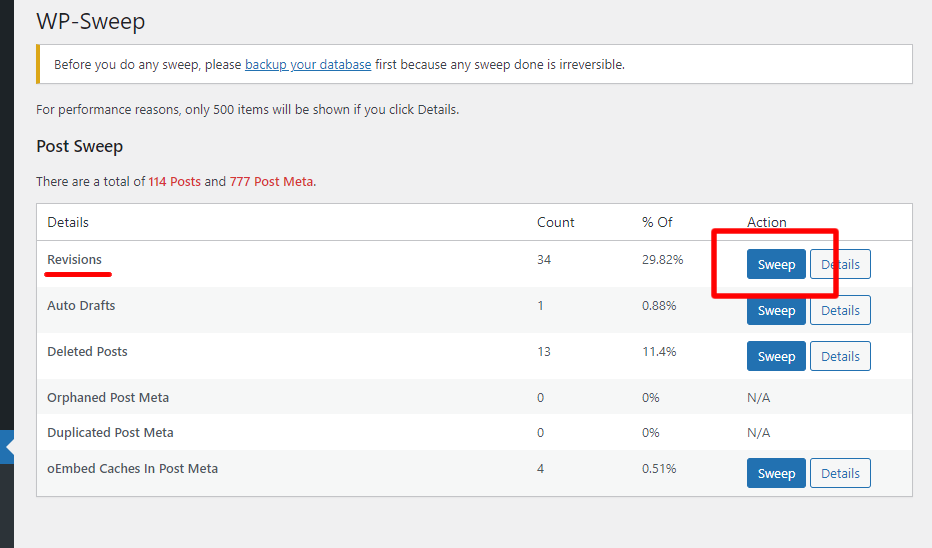The image size is (932, 548).
Task: Sweep oEmbed Caches In Post Meta
Action: [x=776, y=473]
